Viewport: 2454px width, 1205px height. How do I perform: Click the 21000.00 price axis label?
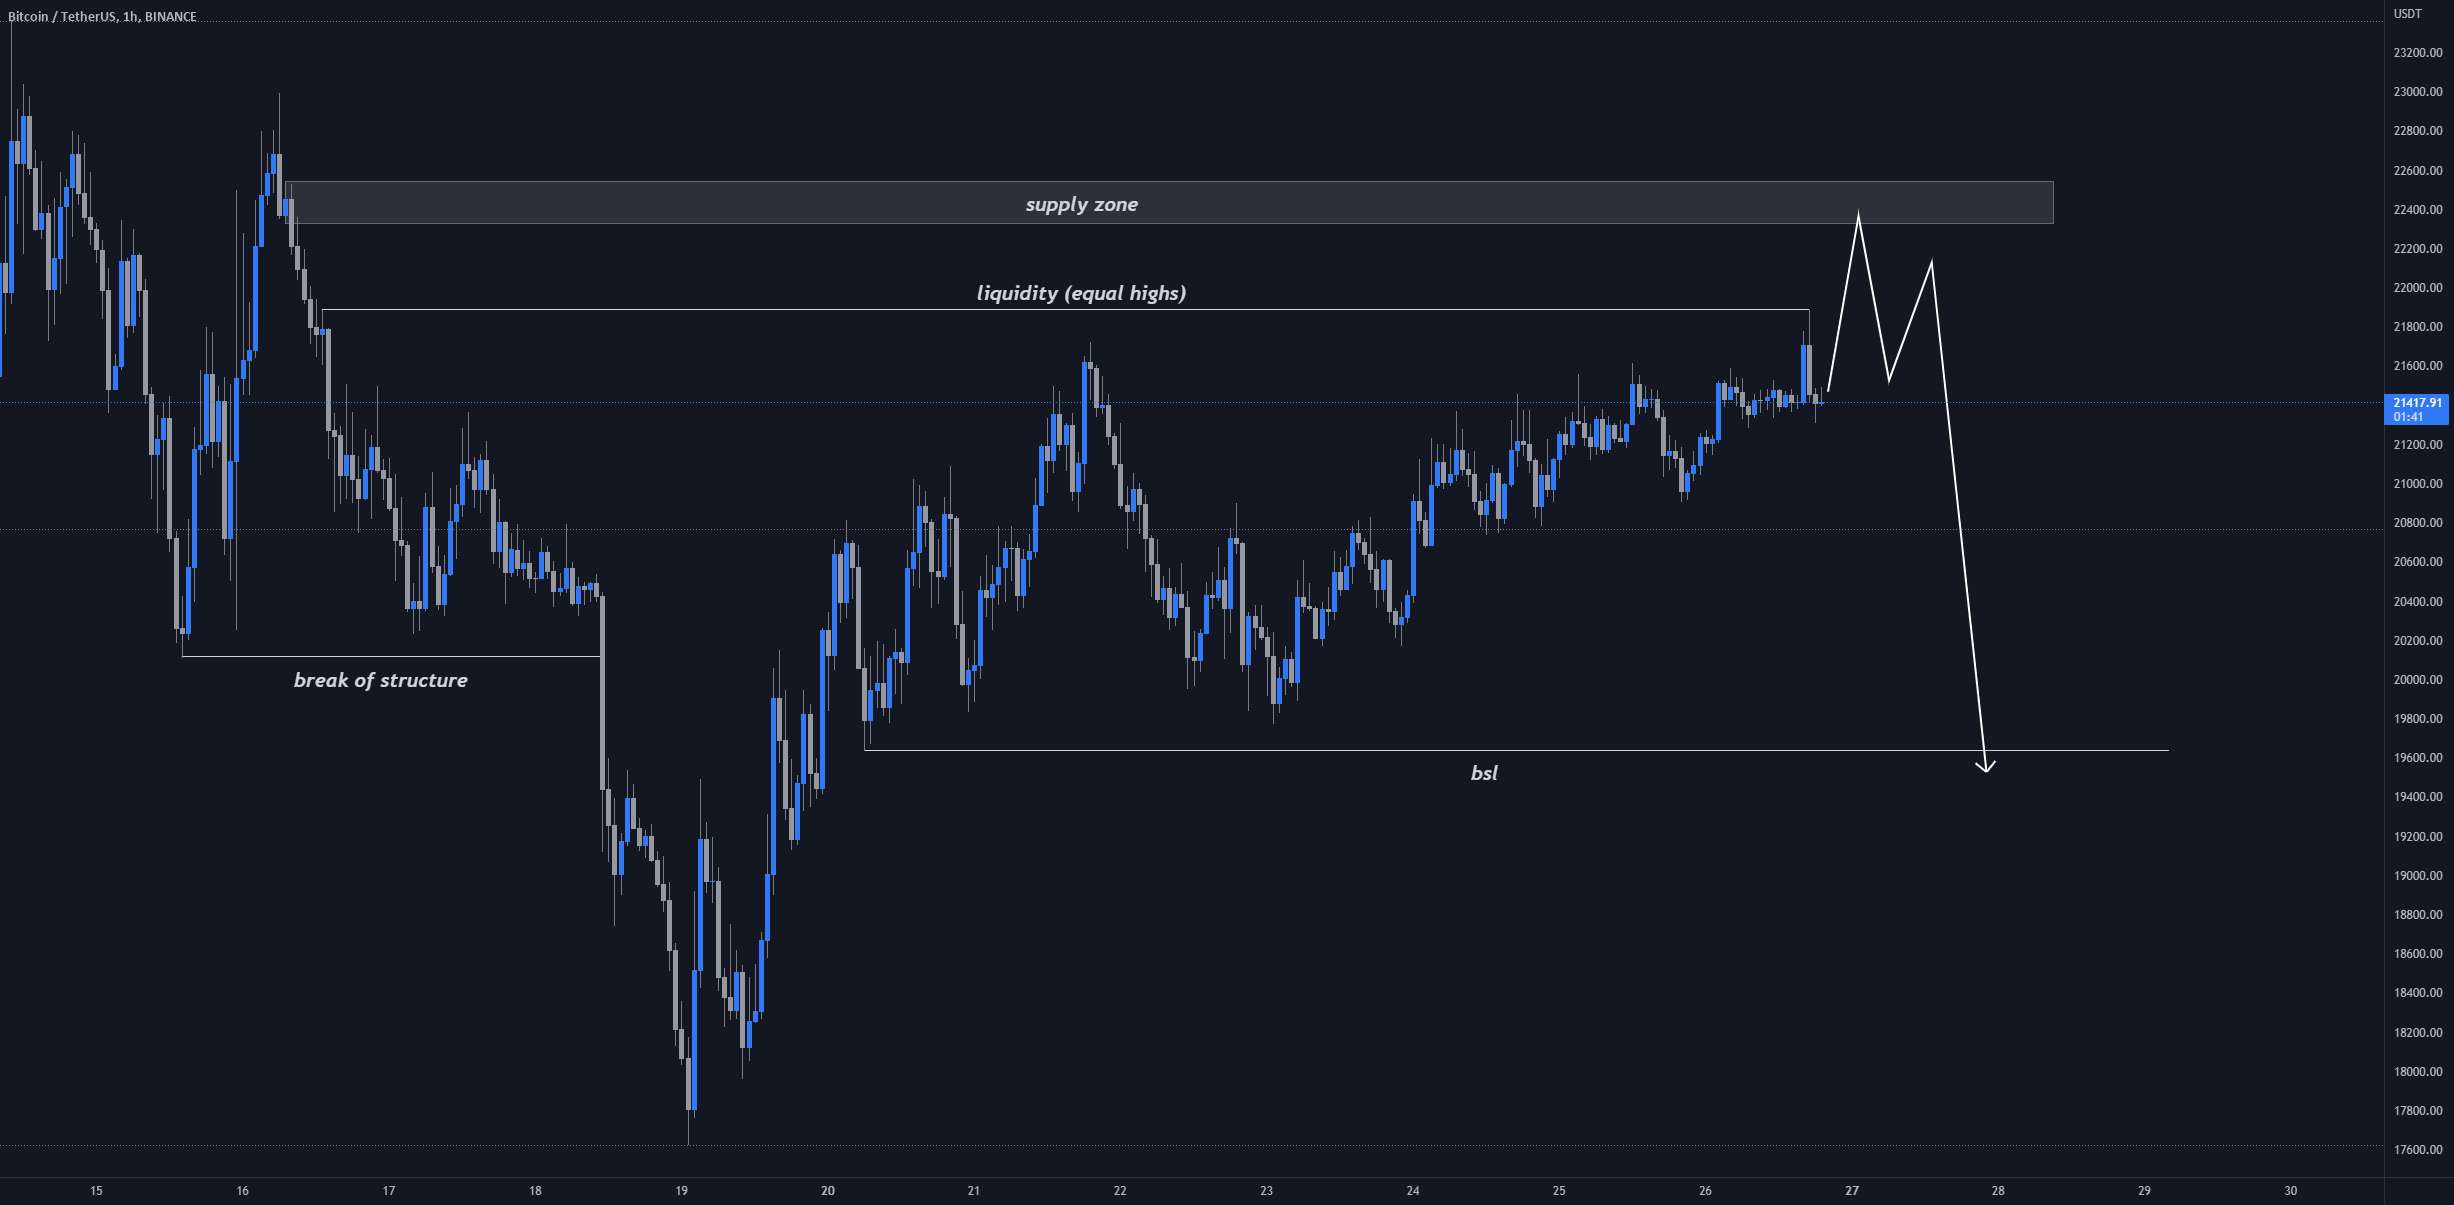[2418, 484]
